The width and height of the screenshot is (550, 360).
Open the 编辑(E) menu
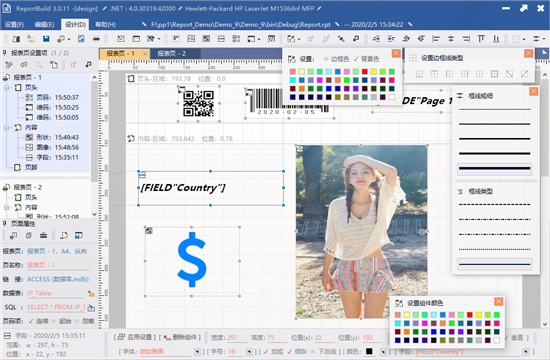[44, 24]
